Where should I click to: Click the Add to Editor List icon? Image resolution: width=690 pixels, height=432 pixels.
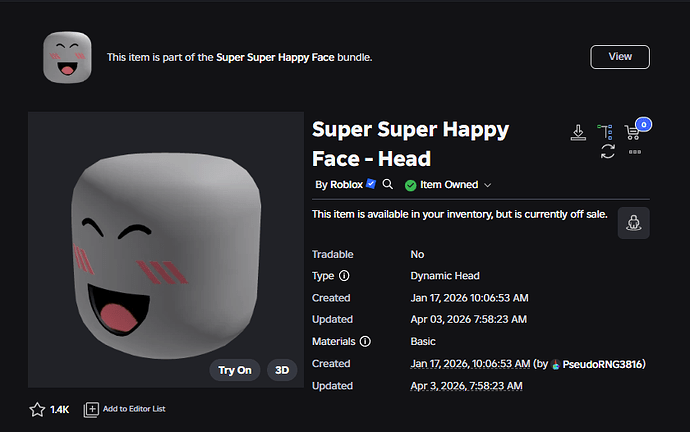91,410
